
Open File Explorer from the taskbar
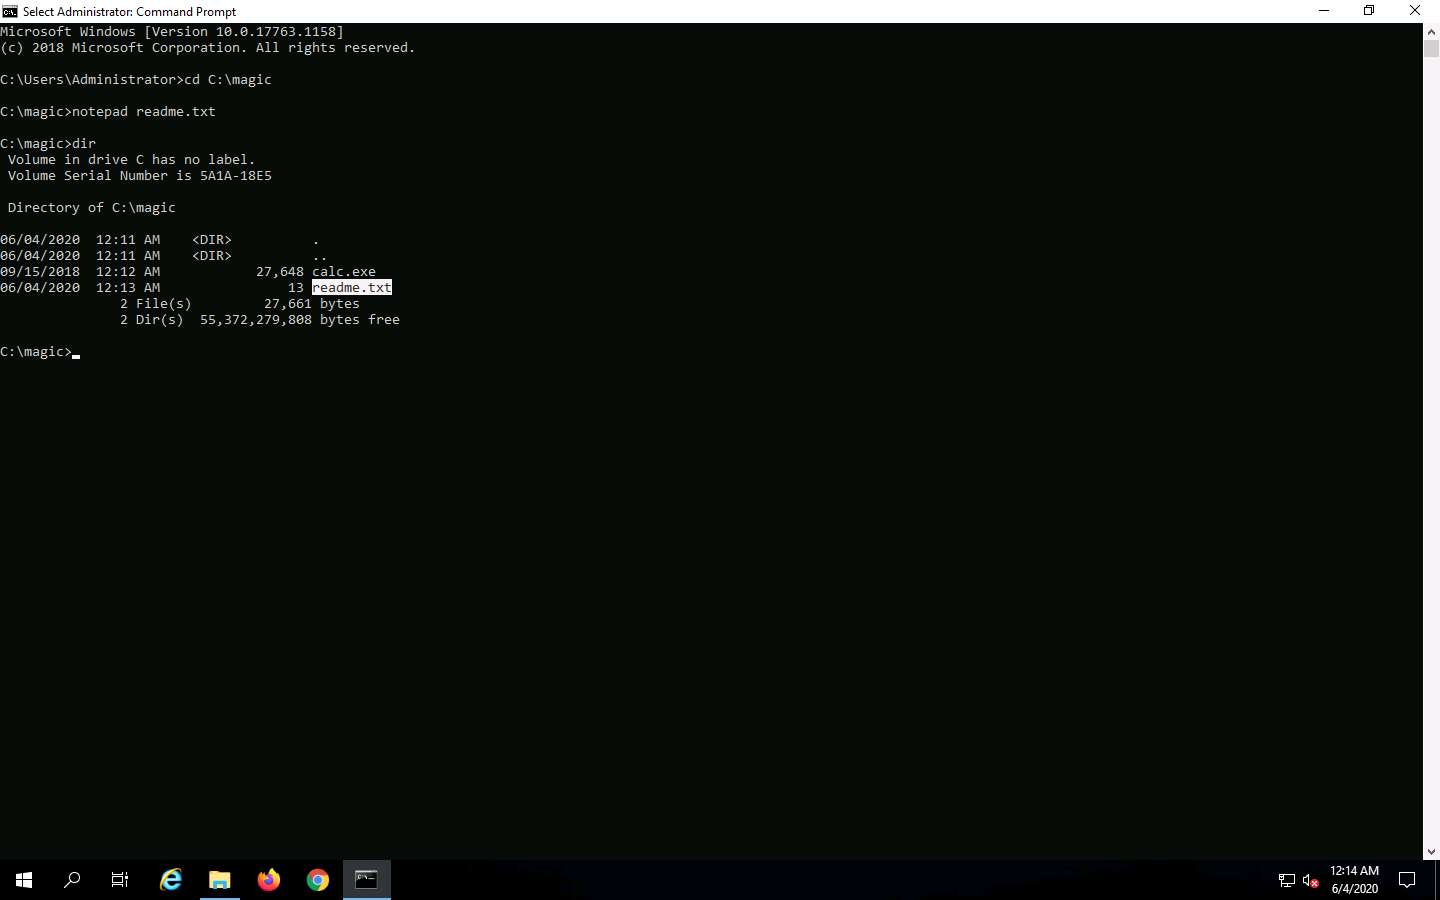click(x=220, y=880)
